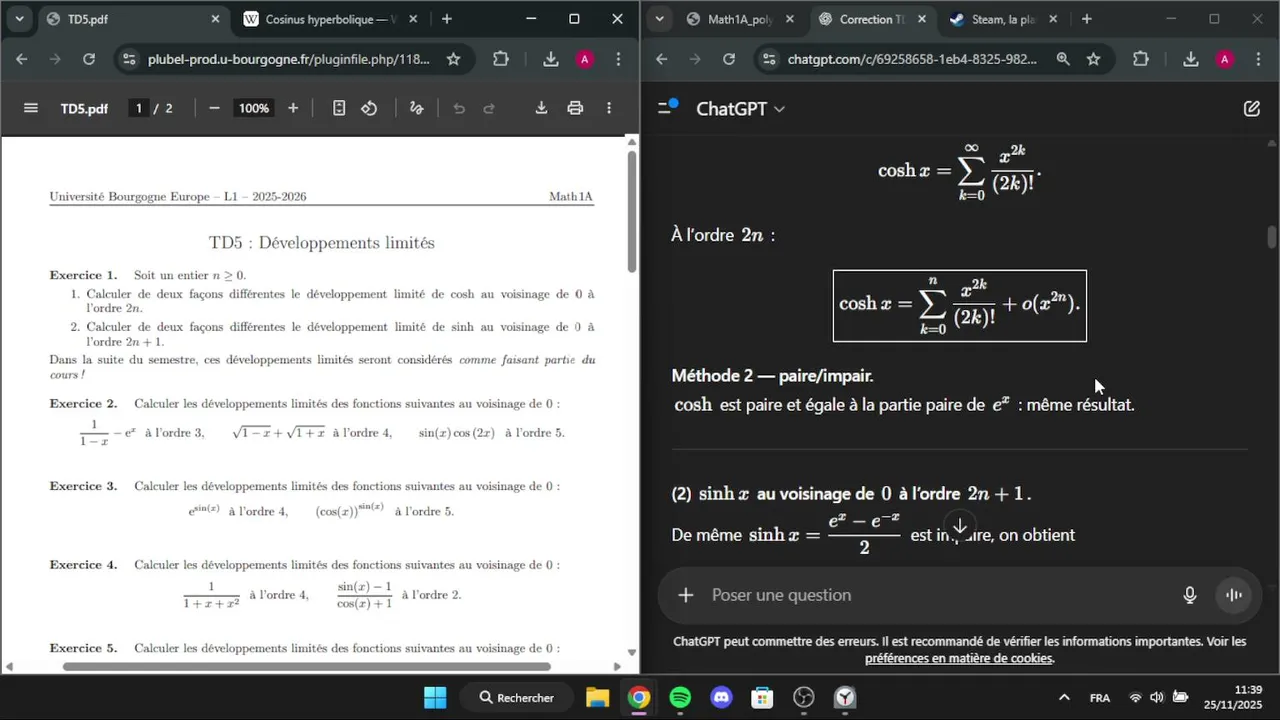Open downloads in the left browser window
Screen dimensions: 1280x720
550,59
